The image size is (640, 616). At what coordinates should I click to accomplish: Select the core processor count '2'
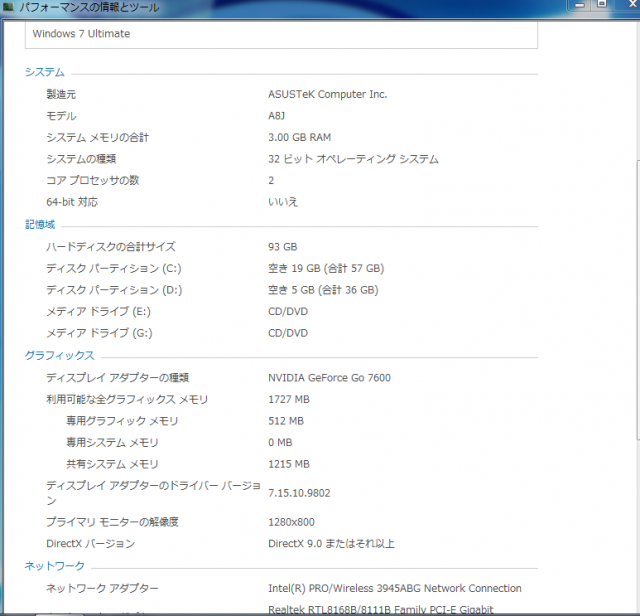(271, 180)
